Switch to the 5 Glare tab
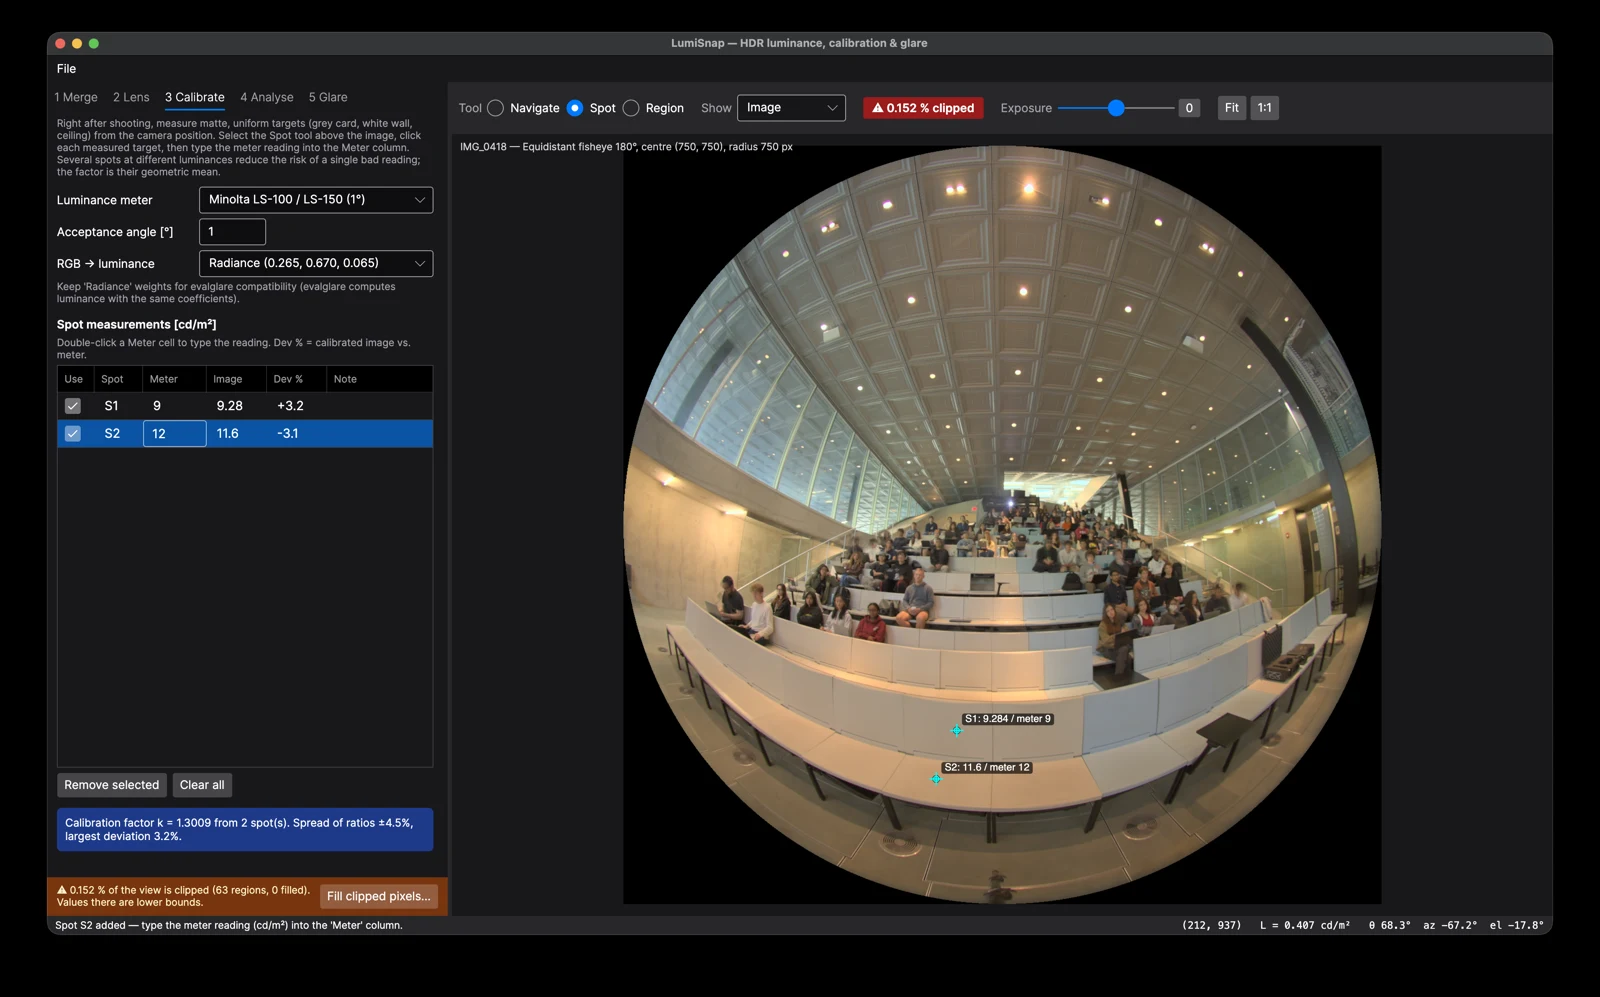 [x=328, y=97]
